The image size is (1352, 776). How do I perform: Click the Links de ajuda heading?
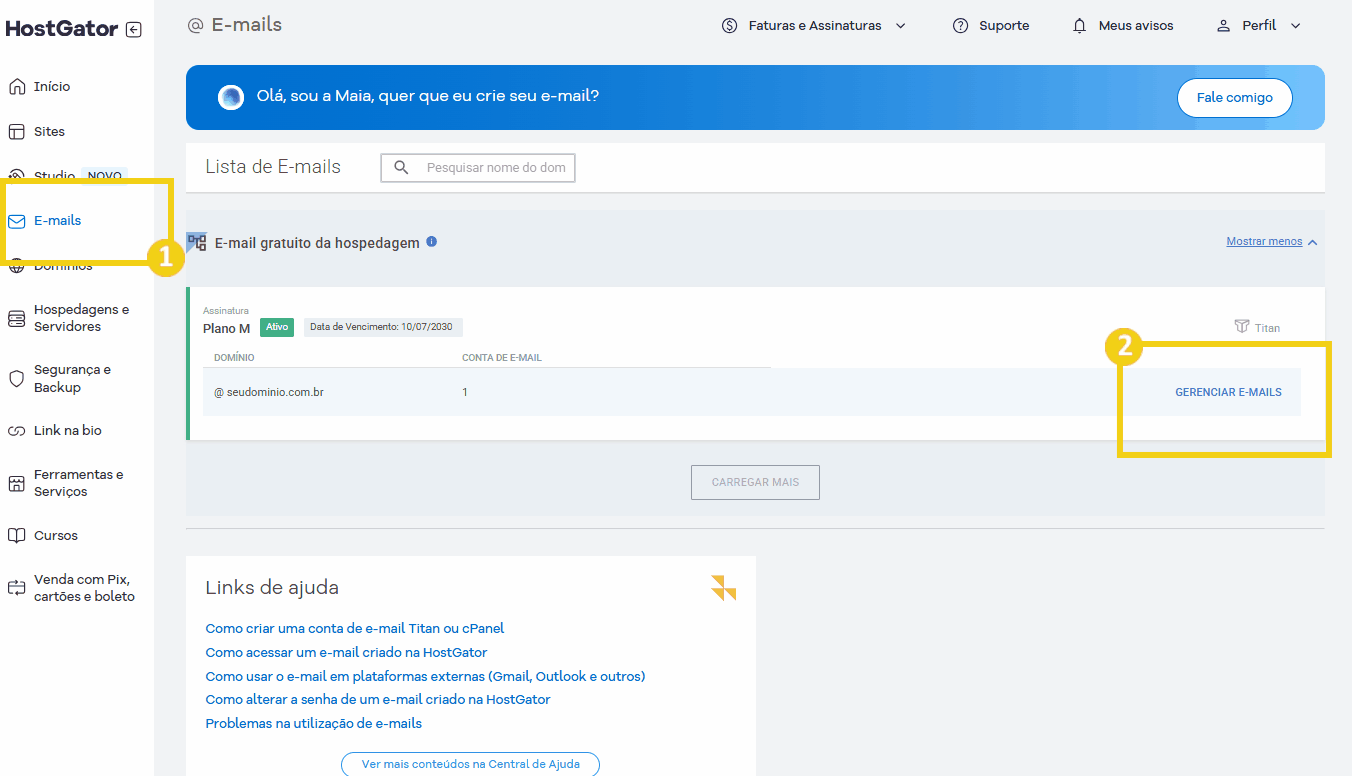coord(272,588)
